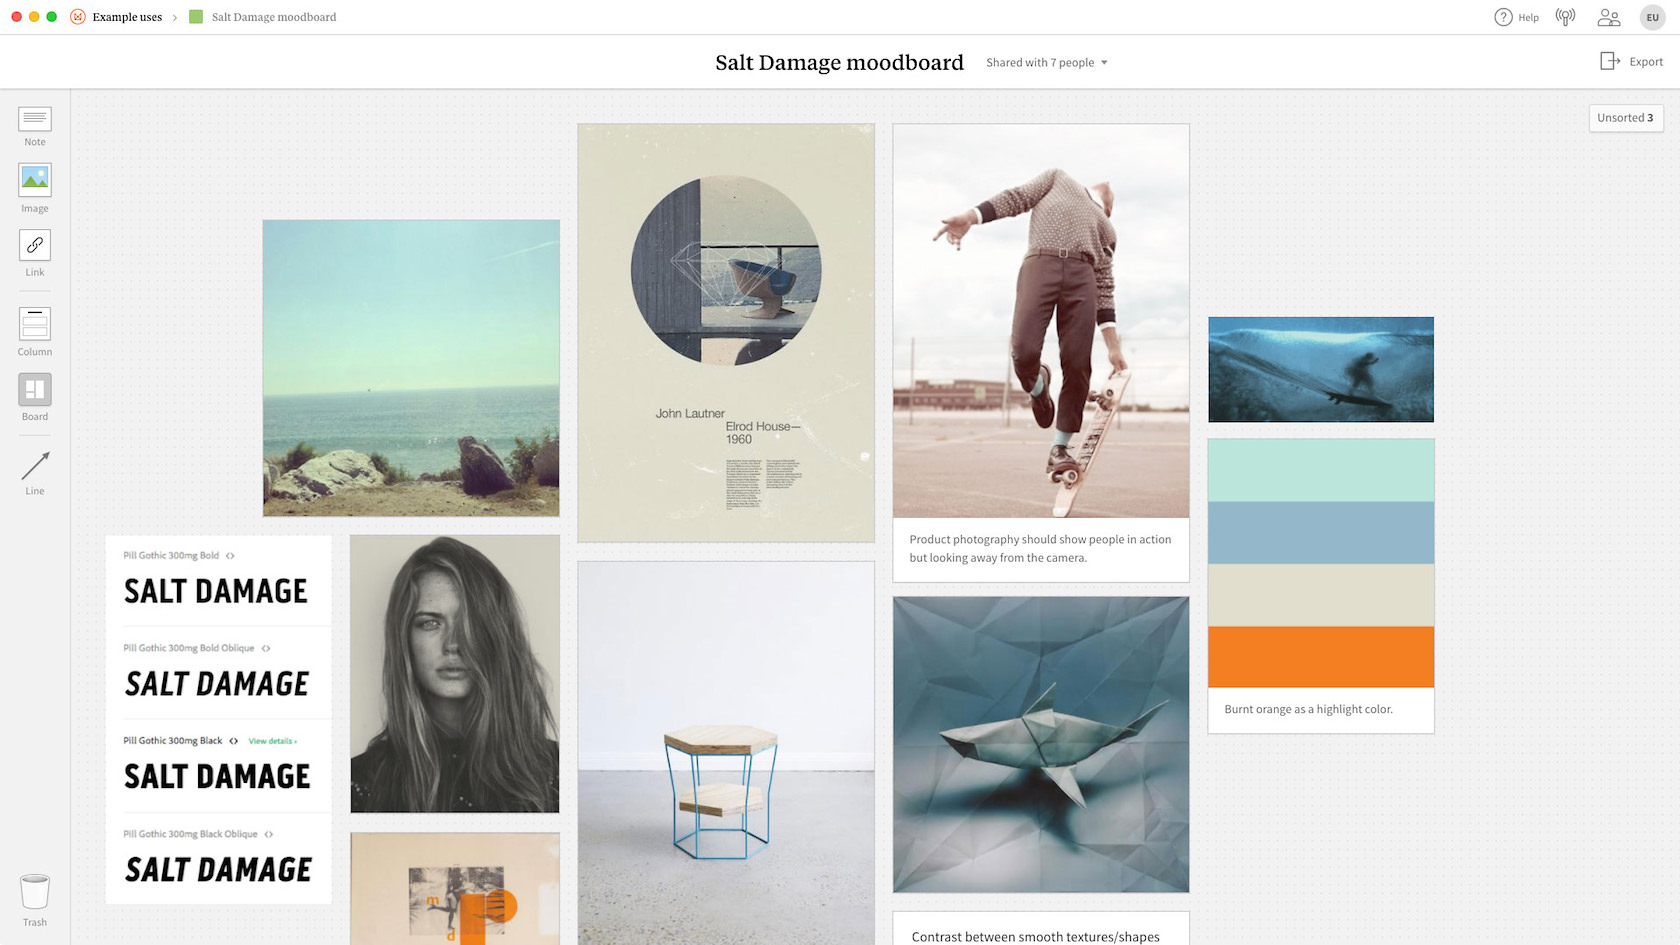The height and width of the screenshot is (945, 1680).
Task: Click the Export button
Action: click(1632, 62)
